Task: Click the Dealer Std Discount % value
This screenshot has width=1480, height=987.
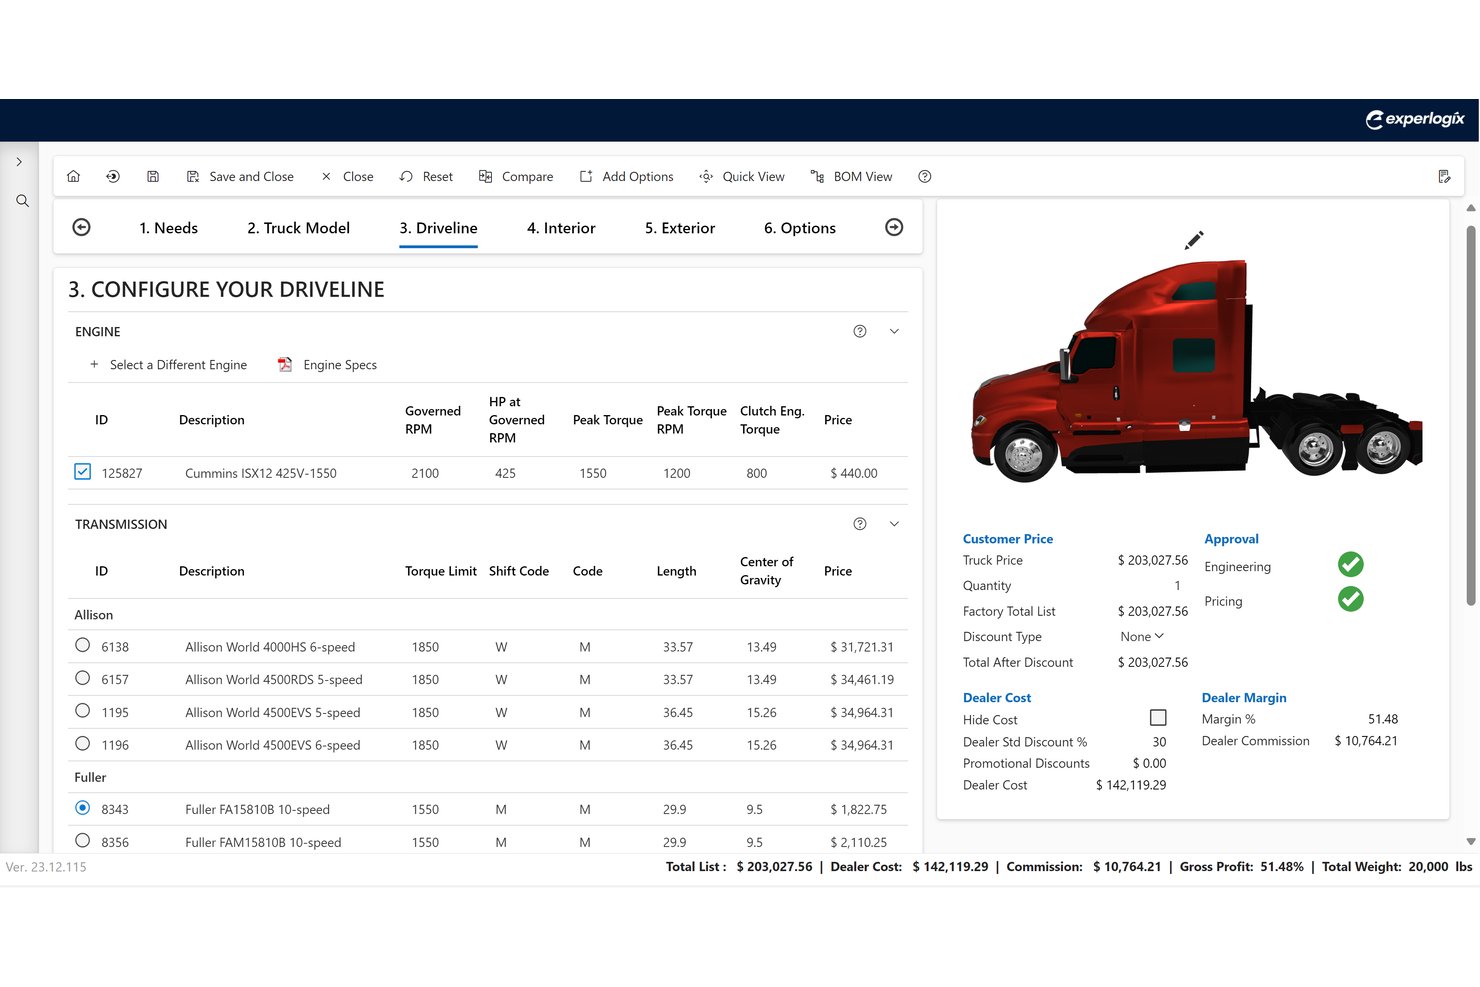Action: 1159,742
